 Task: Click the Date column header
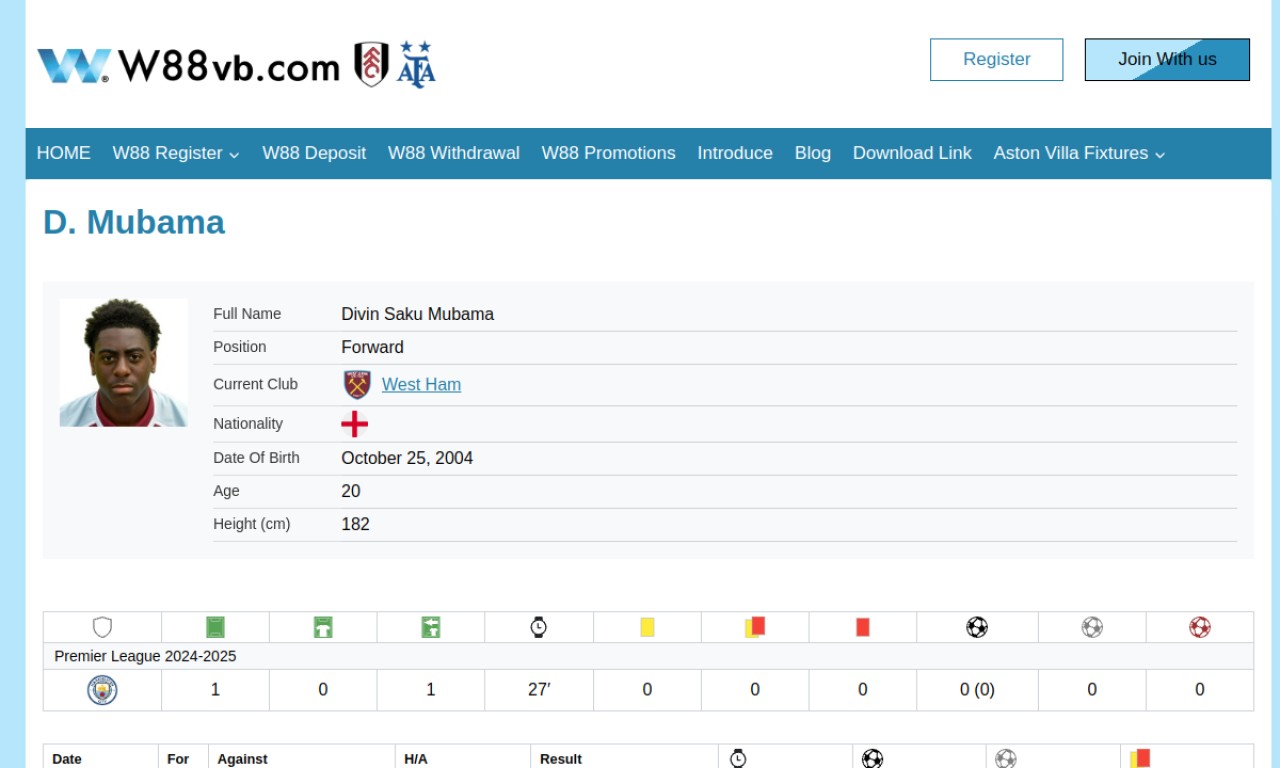point(67,759)
